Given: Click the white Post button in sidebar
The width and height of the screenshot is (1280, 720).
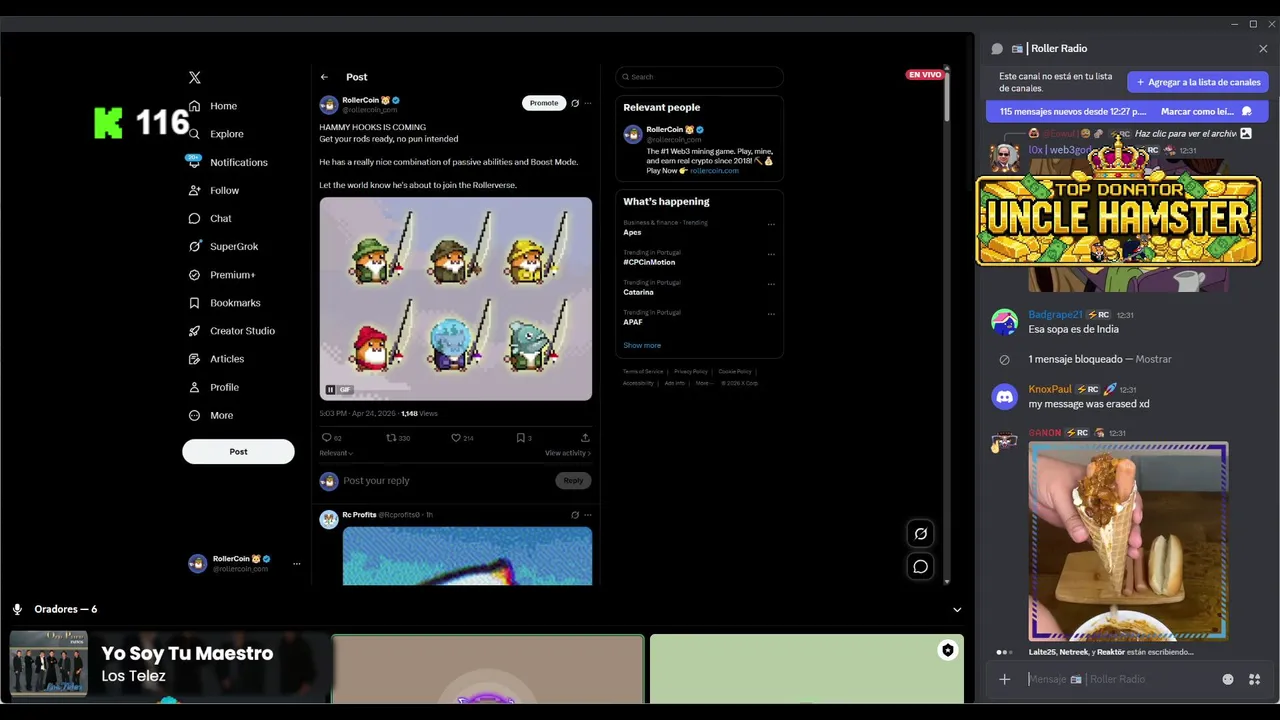Looking at the screenshot, I should [238, 451].
